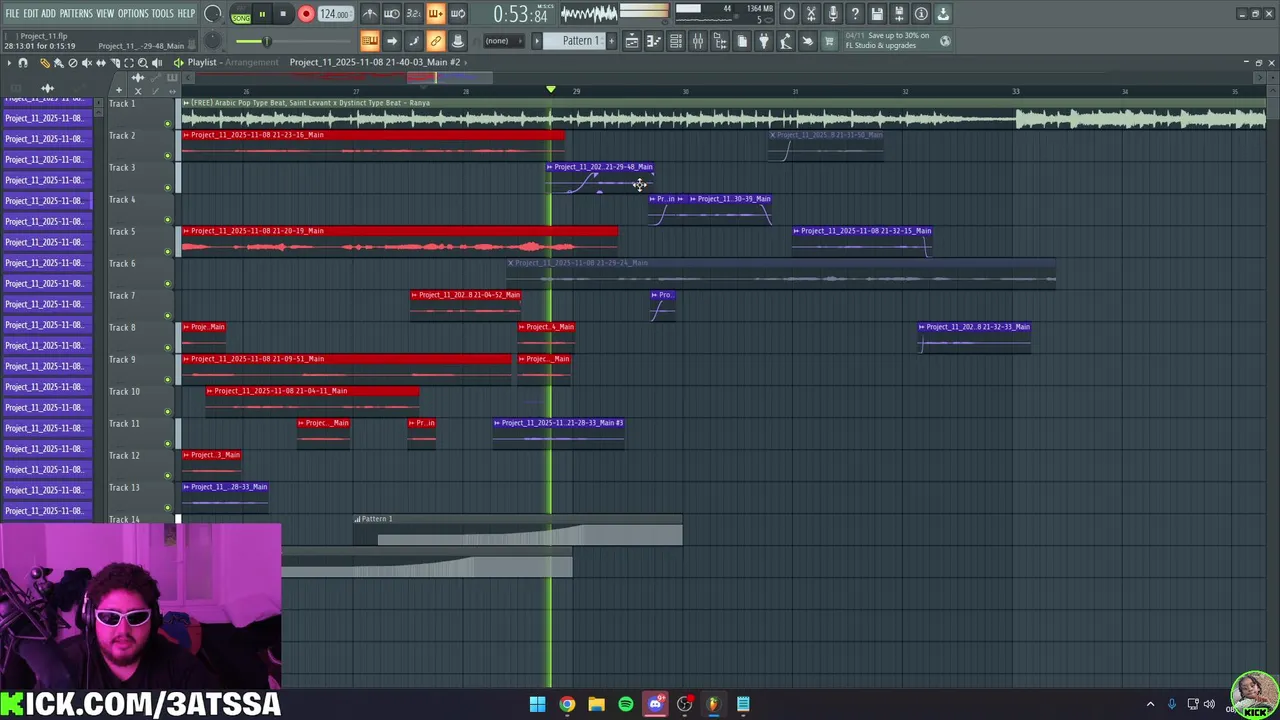Click the 124.000 tempo field
The image size is (1280, 720).
[335, 14]
